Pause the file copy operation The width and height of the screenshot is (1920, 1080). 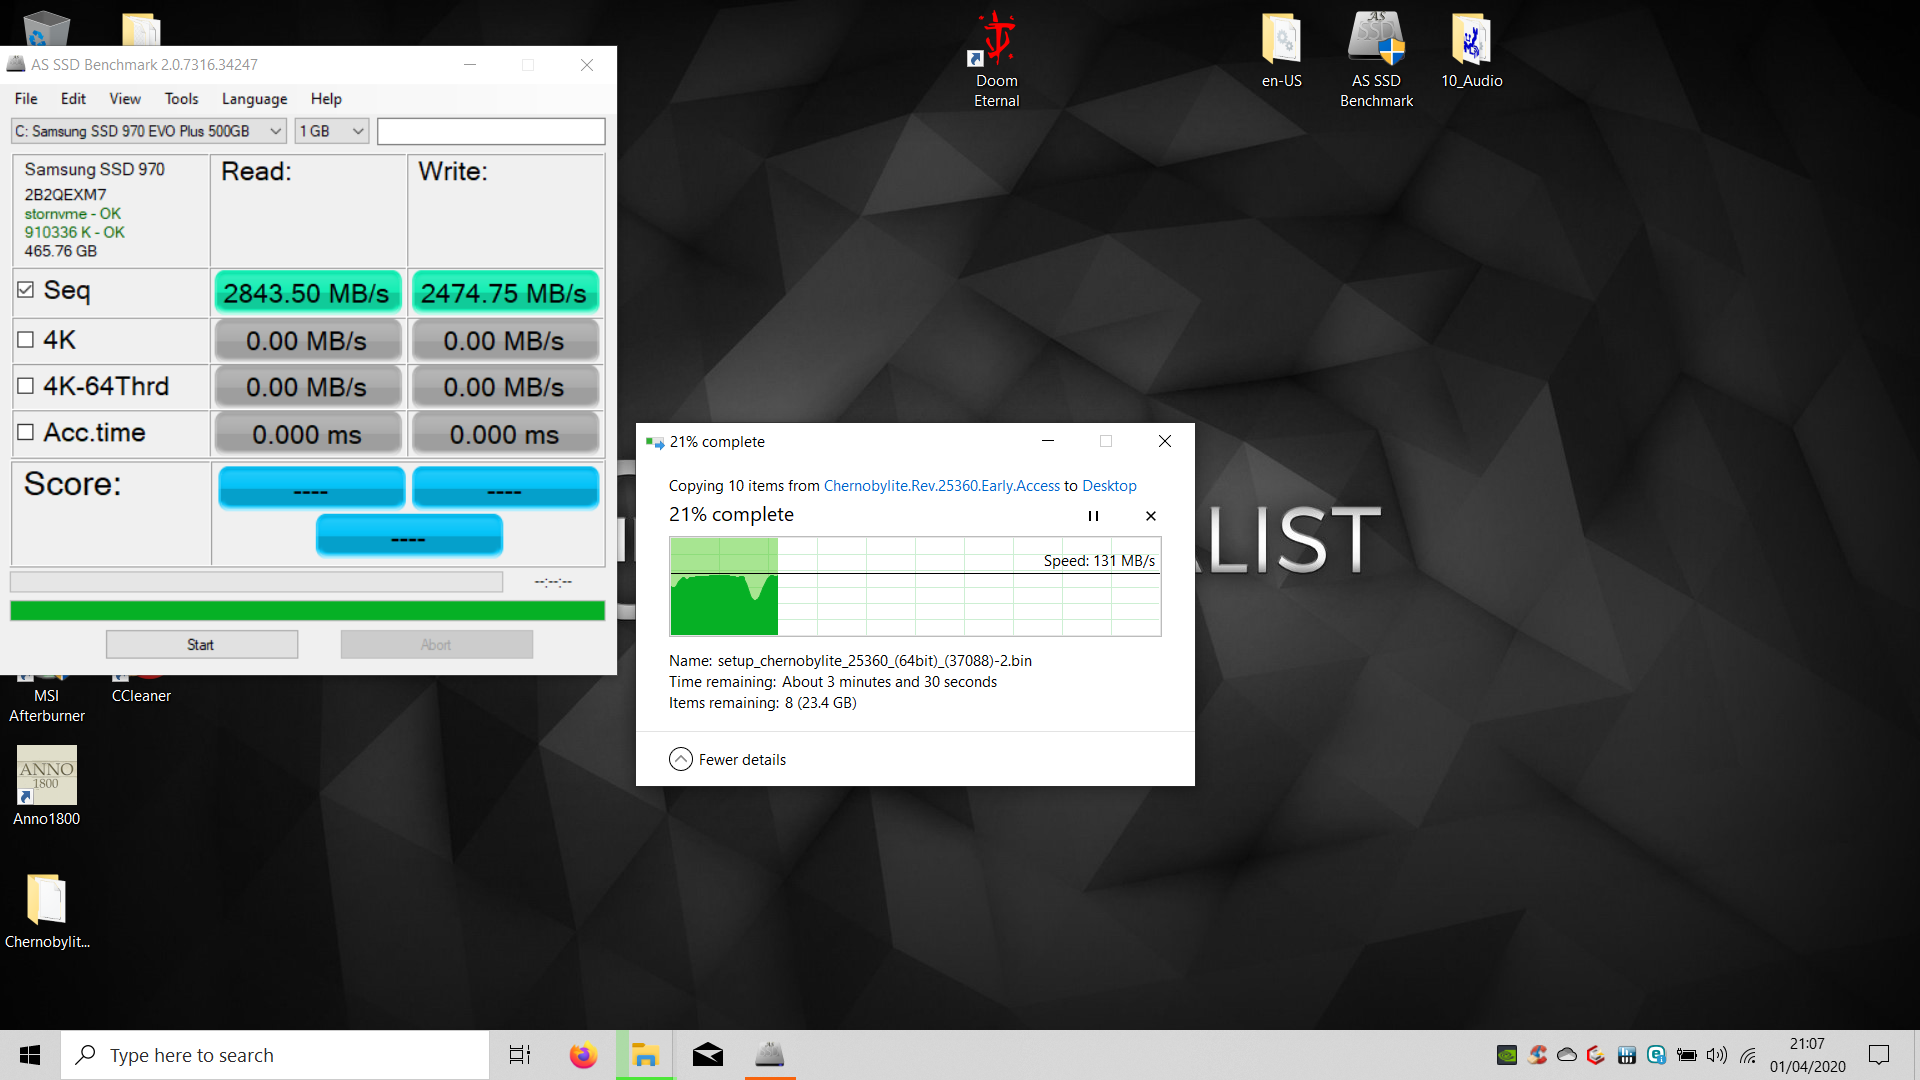tap(1093, 516)
